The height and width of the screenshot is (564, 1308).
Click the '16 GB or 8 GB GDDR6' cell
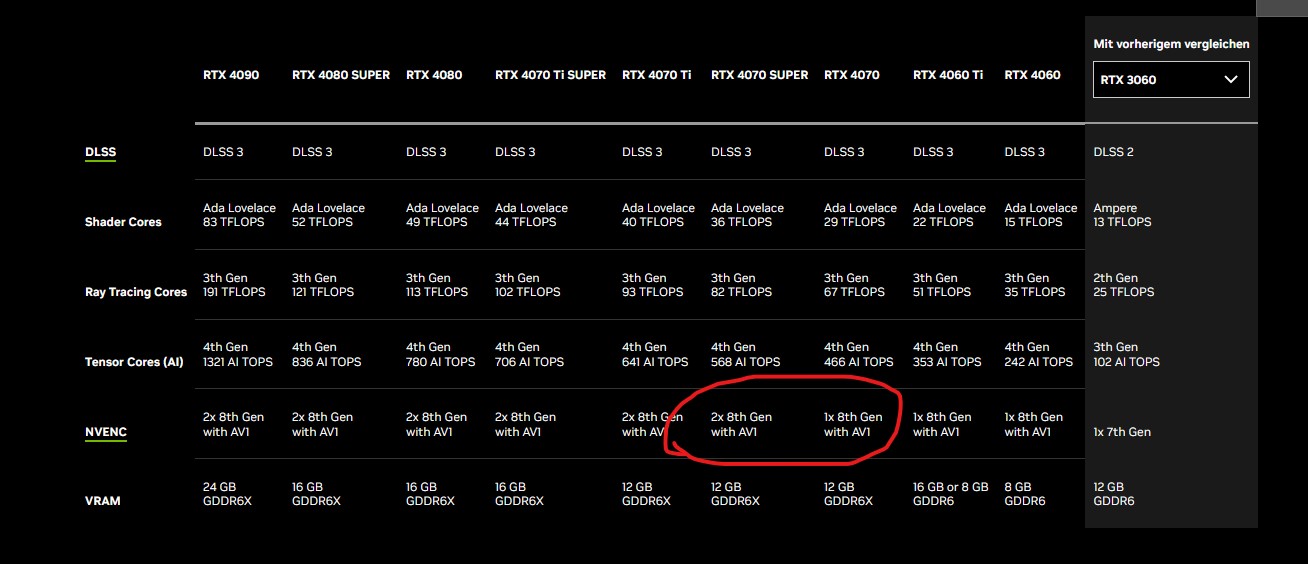pyautogui.click(x=951, y=494)
